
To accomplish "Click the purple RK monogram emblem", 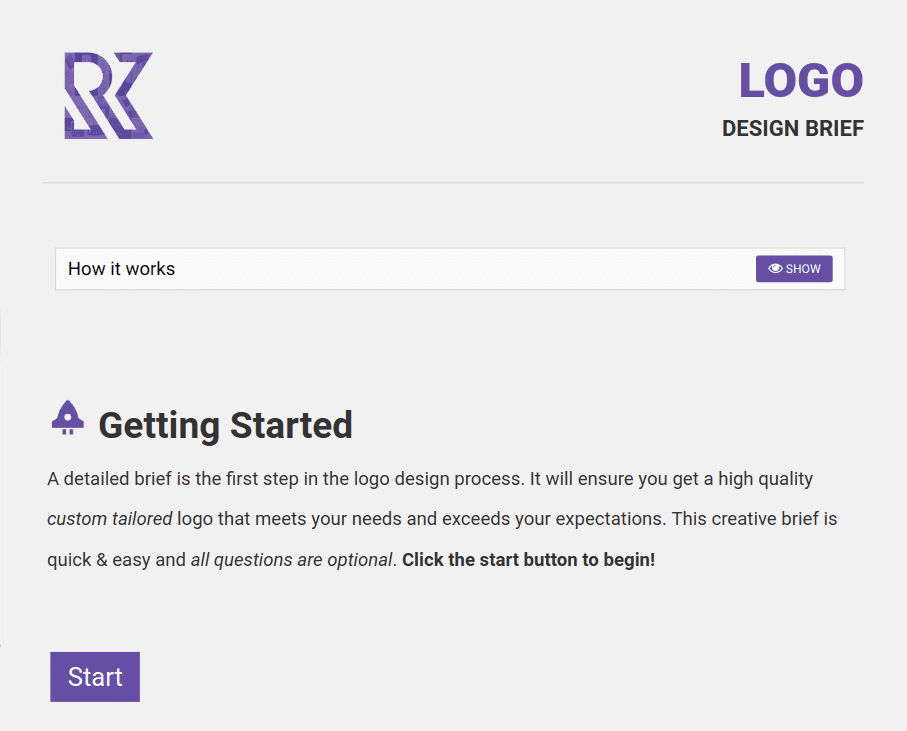I will (107, 96).
